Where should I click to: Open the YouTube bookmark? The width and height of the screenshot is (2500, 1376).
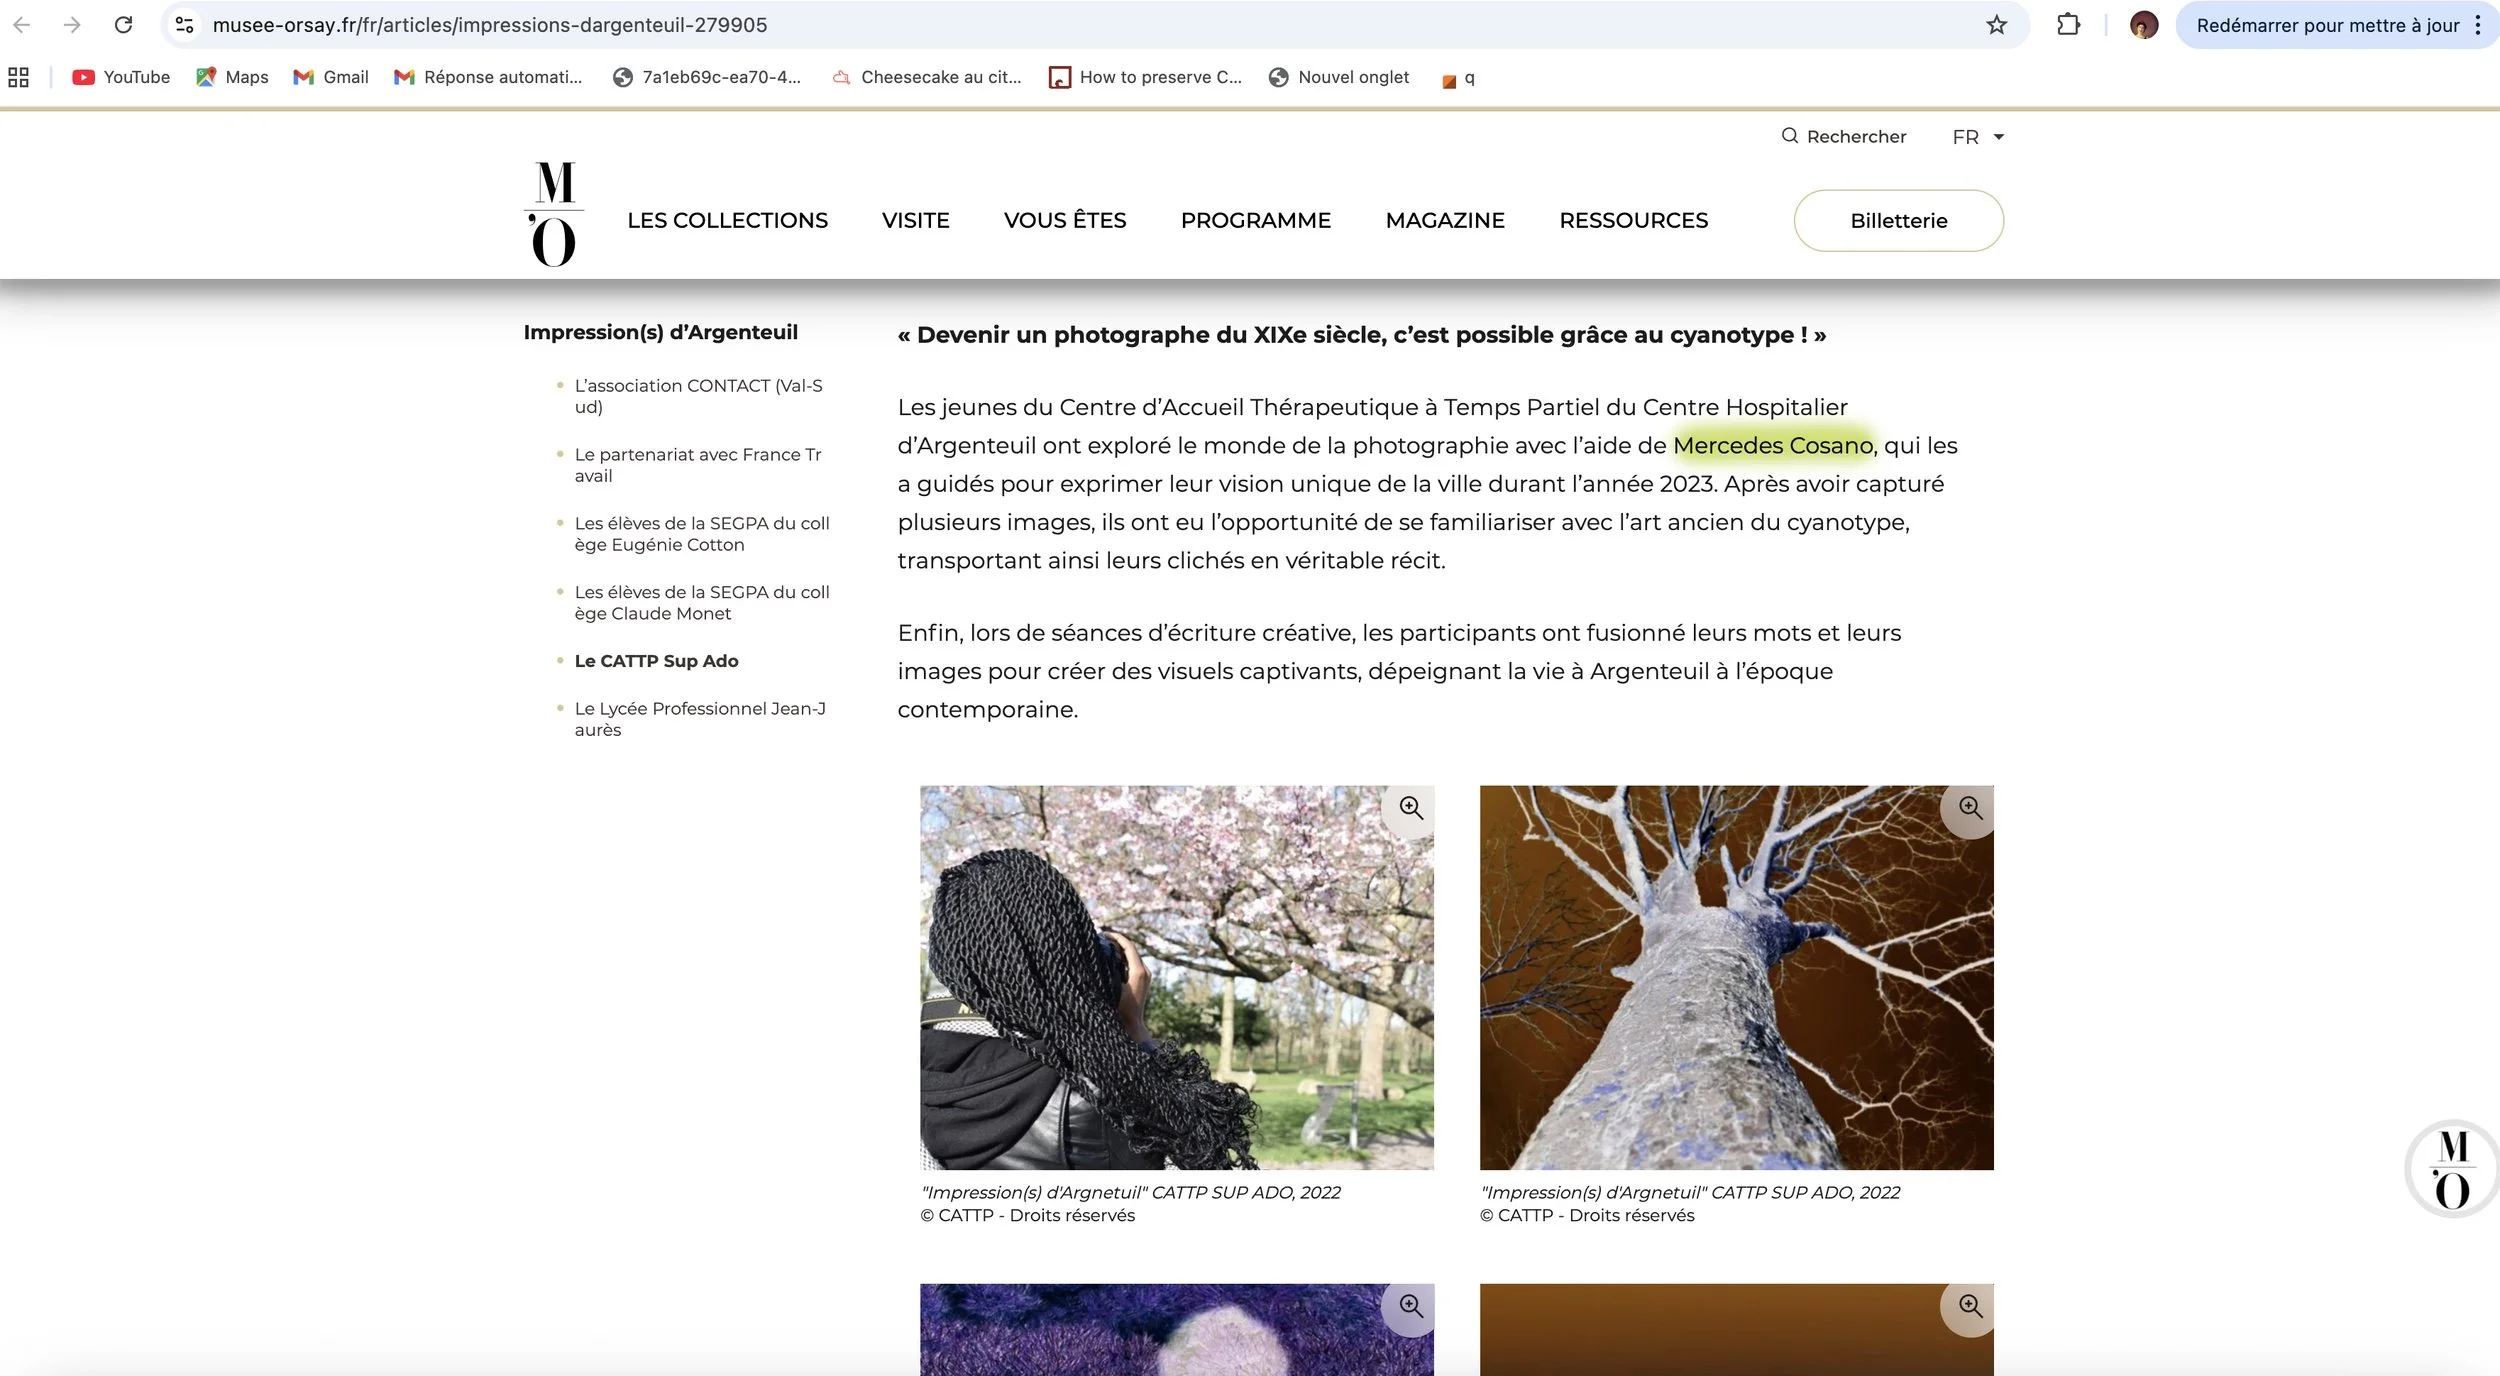[121, 77]
